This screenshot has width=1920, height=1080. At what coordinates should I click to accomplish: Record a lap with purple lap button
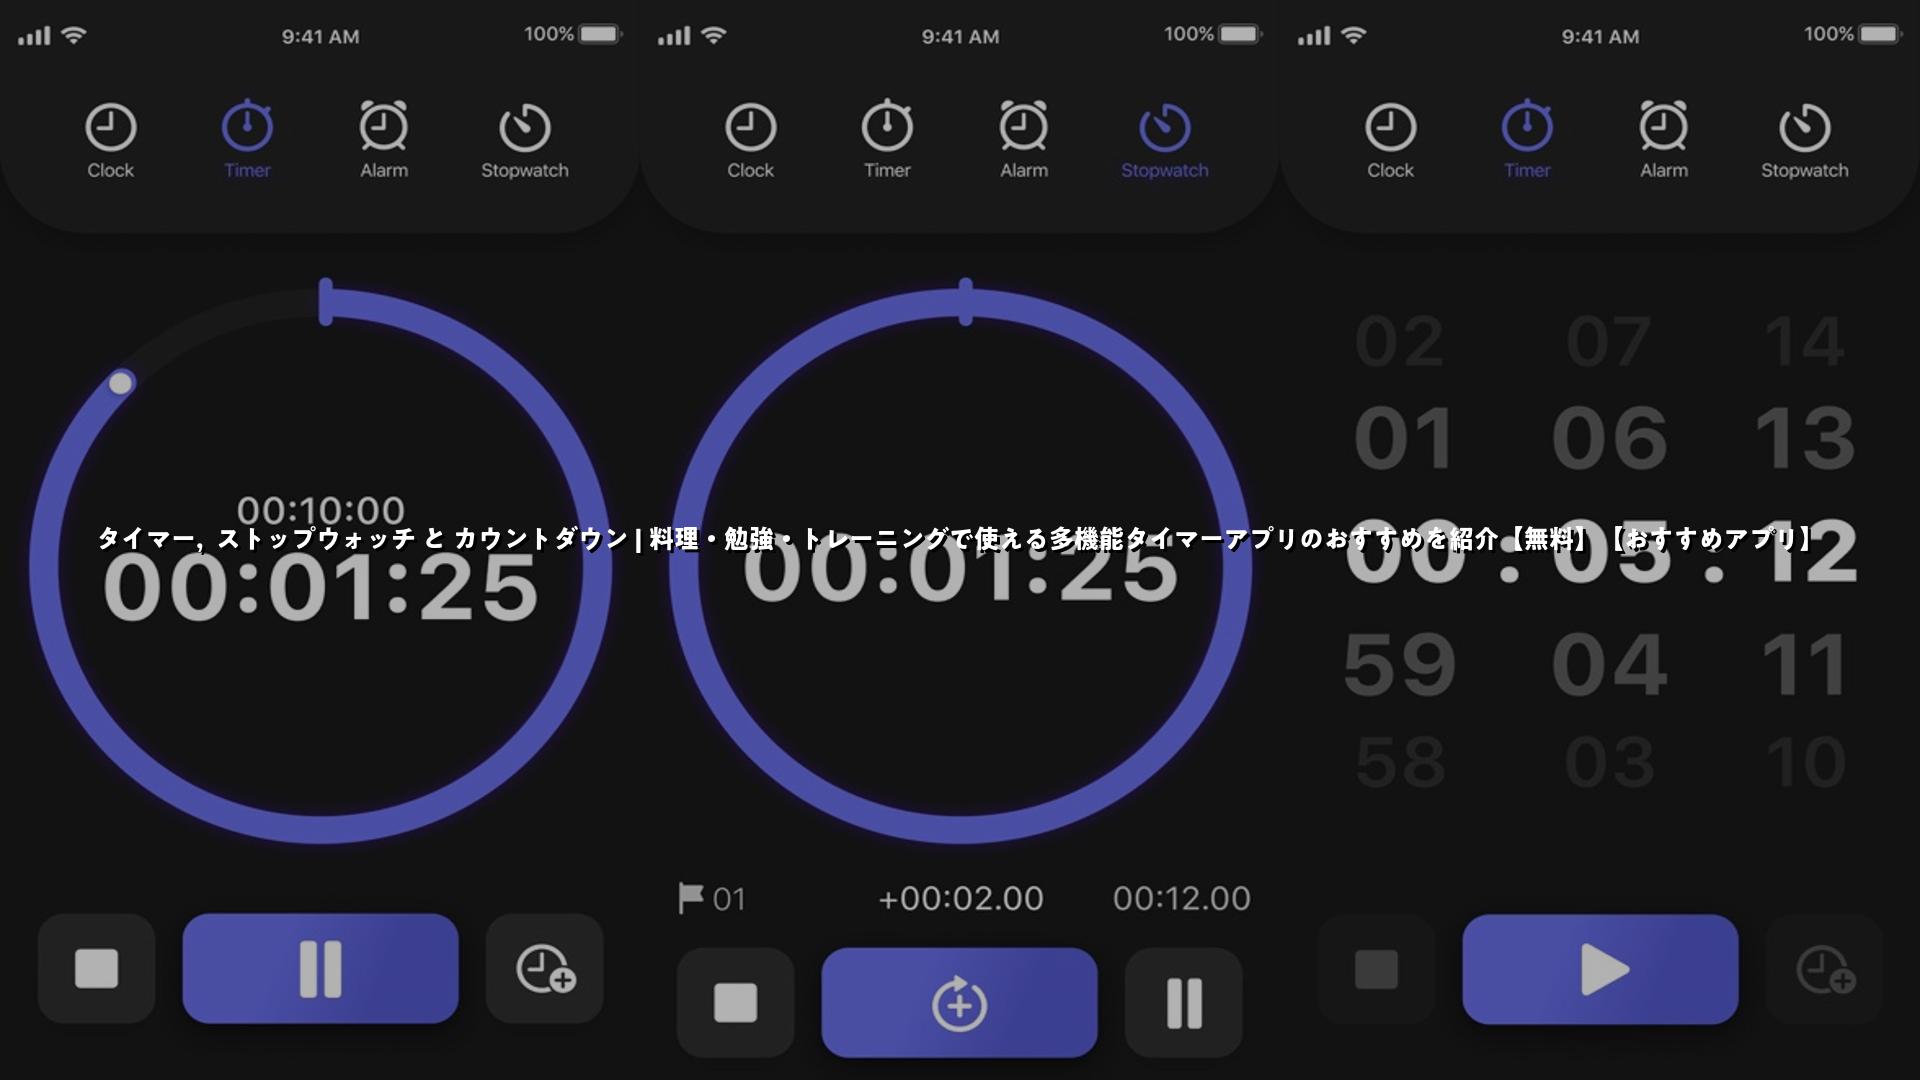click(959, 1003)
